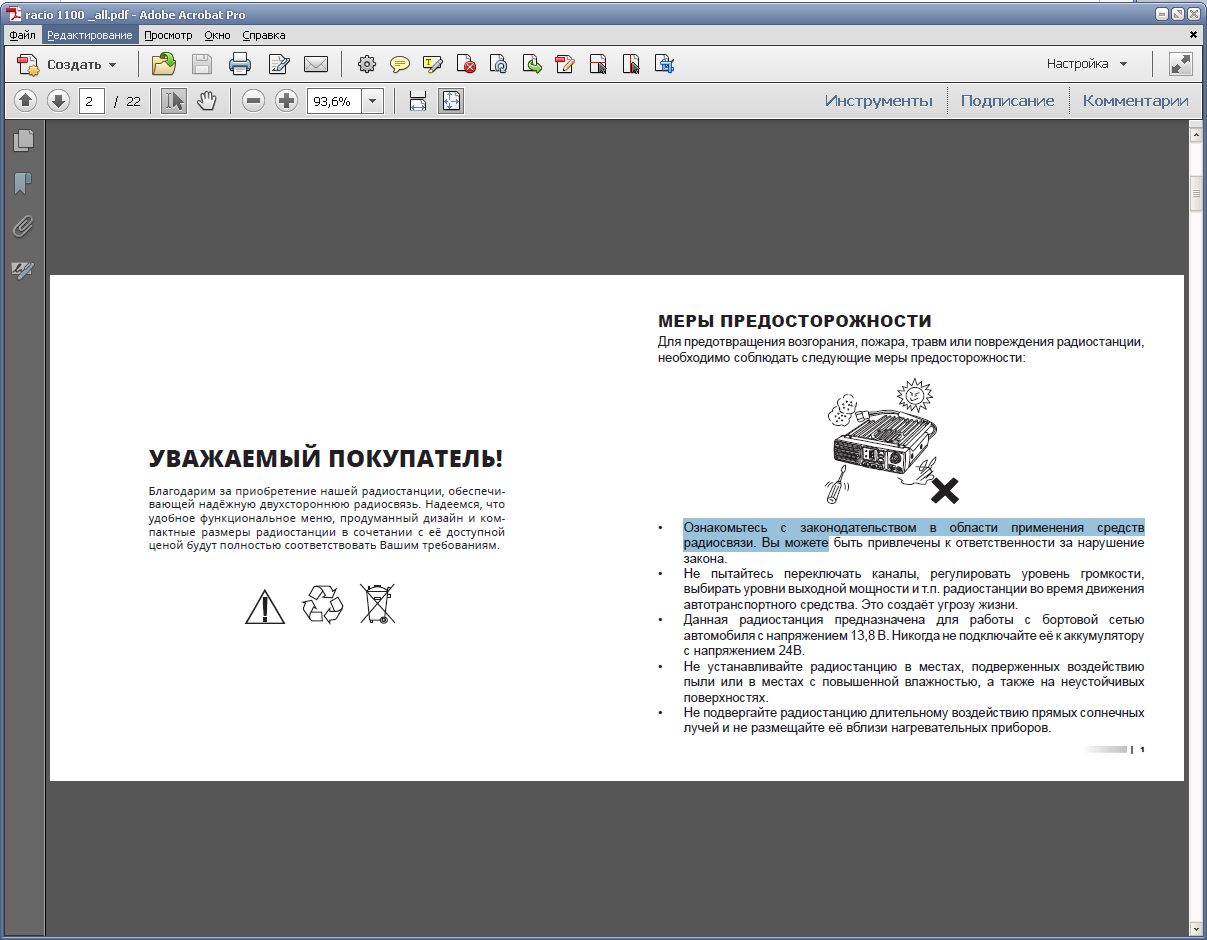Show signatures sidebar panel
The image size is (1207, 940).
pyautogui.click(x=23, y=270)
